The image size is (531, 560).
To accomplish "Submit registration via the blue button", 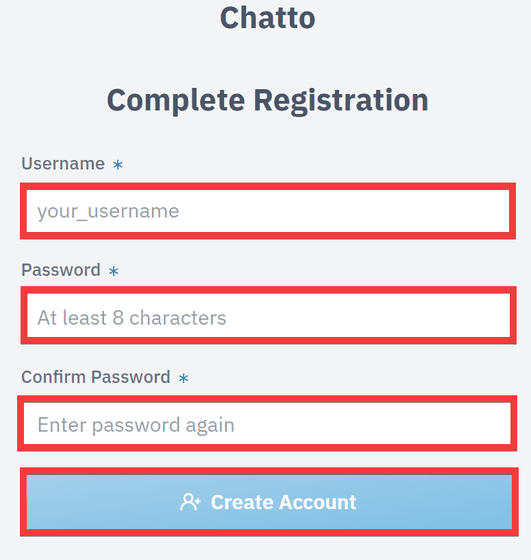I will (269, 502).
